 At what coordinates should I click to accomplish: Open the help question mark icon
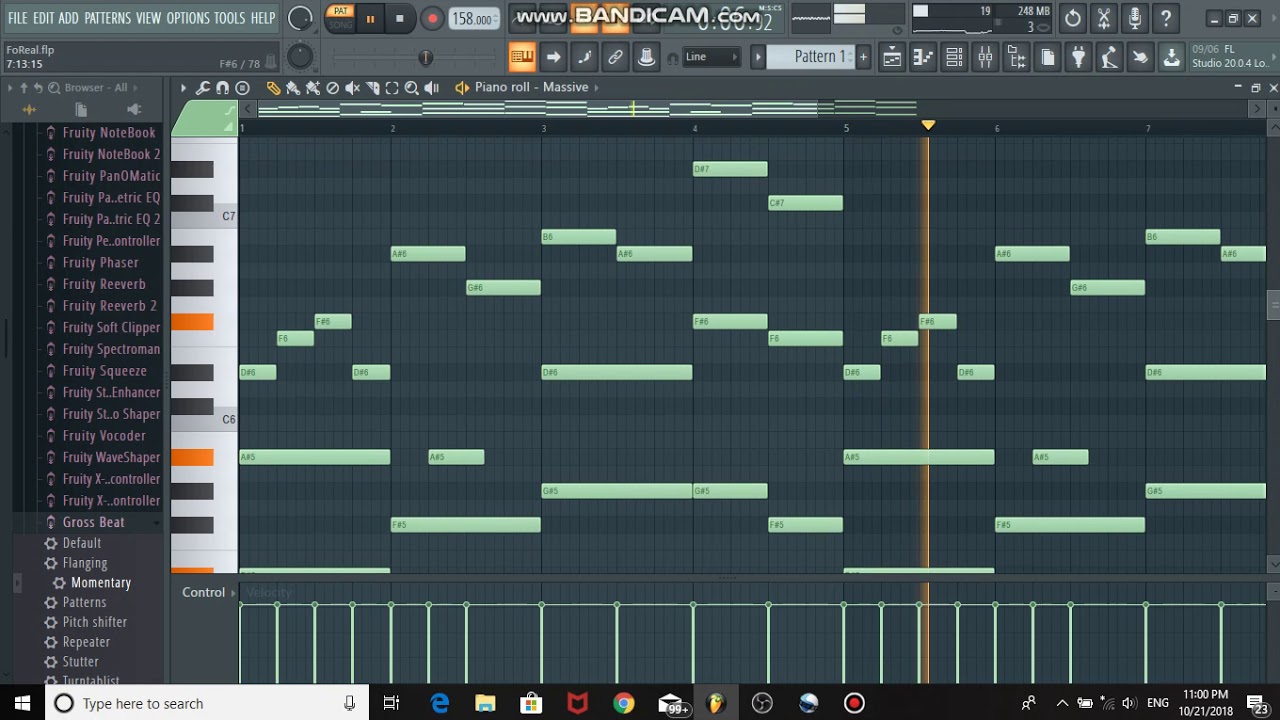coord(1166,18)
